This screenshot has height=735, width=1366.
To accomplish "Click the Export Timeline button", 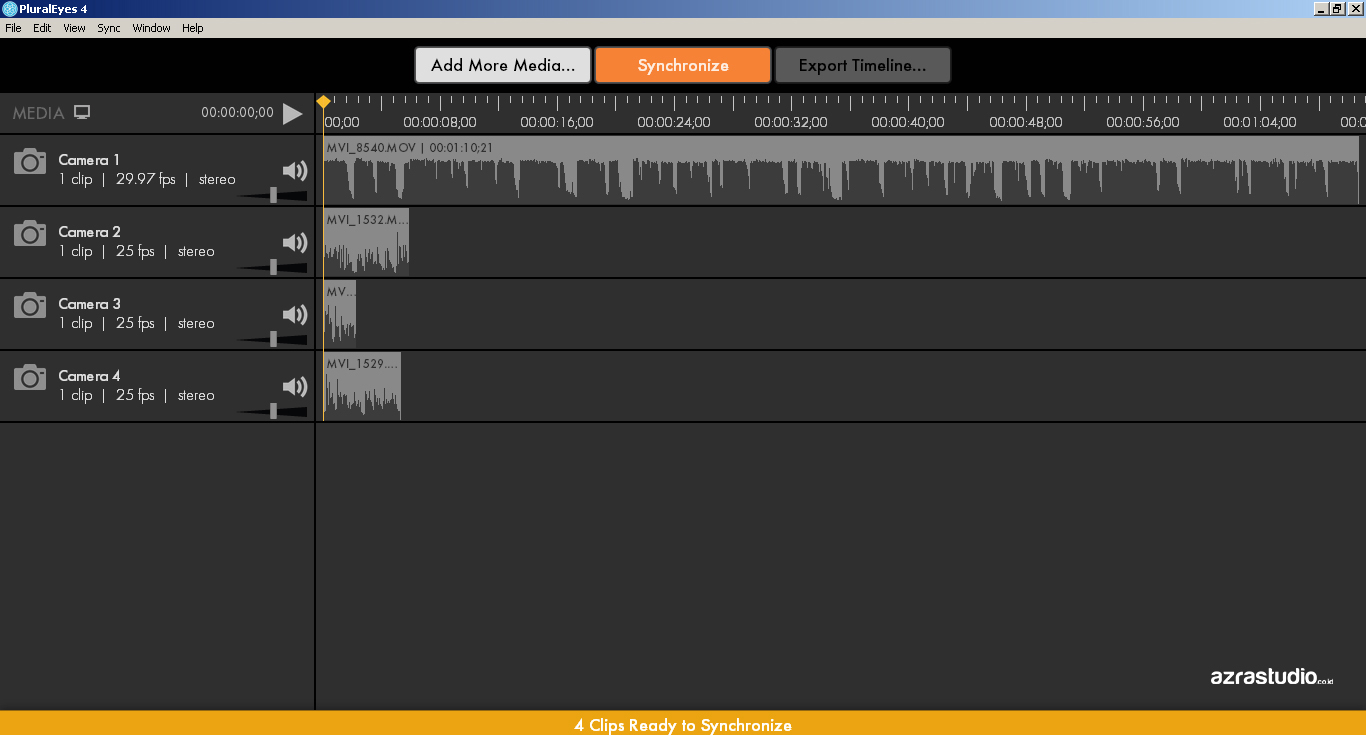I will pyautogui.click(x=862, y=65).
